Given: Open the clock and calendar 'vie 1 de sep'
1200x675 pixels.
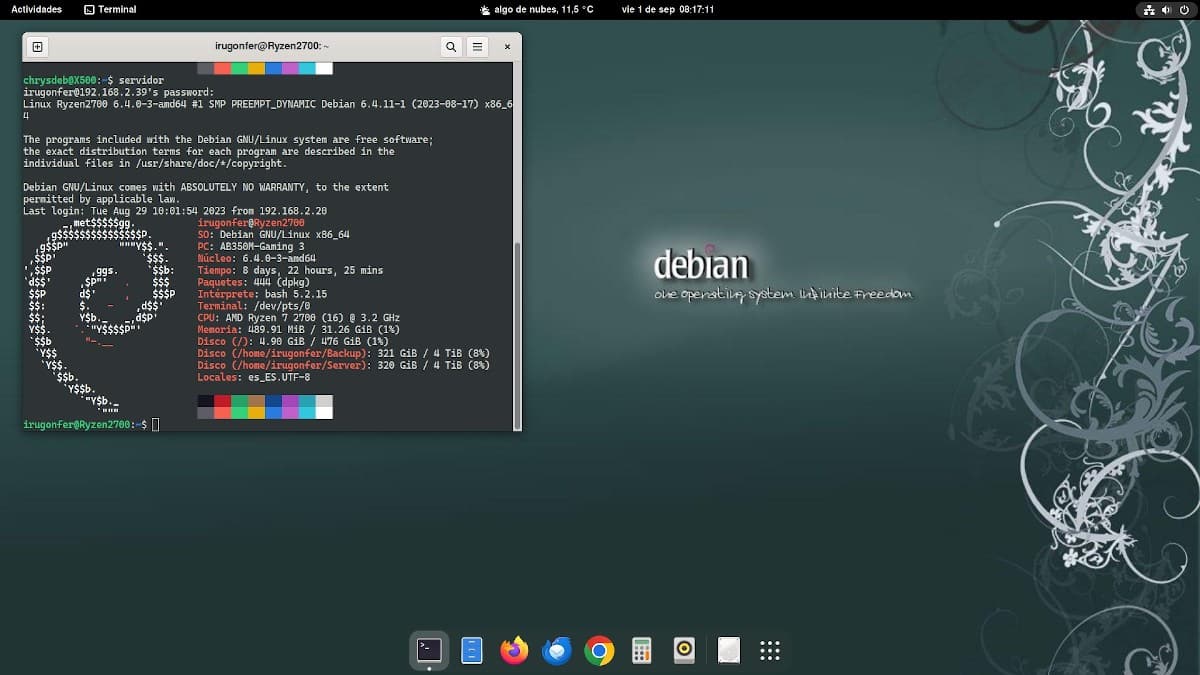Looking at the screenshot, I should pyautogui.click(x=670, y=9).
